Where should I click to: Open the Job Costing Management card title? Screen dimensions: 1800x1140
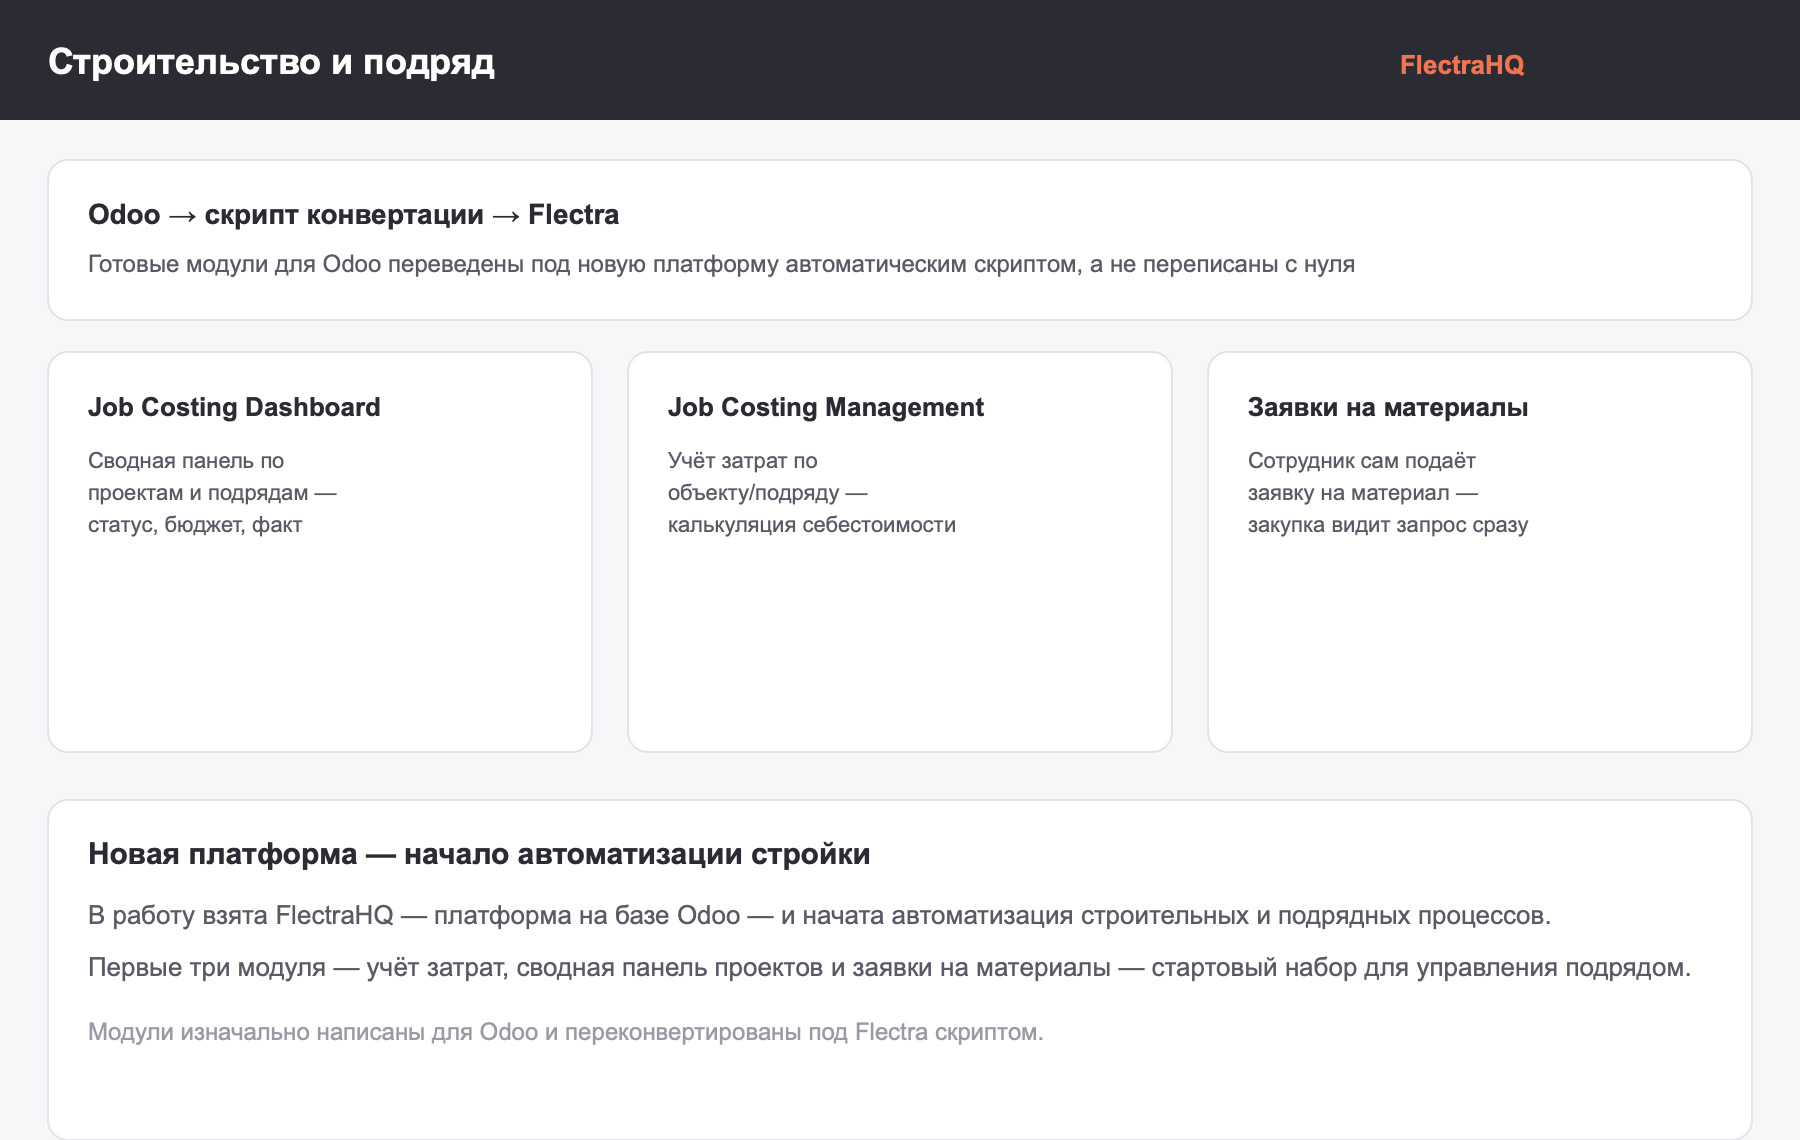coord(826,407)
